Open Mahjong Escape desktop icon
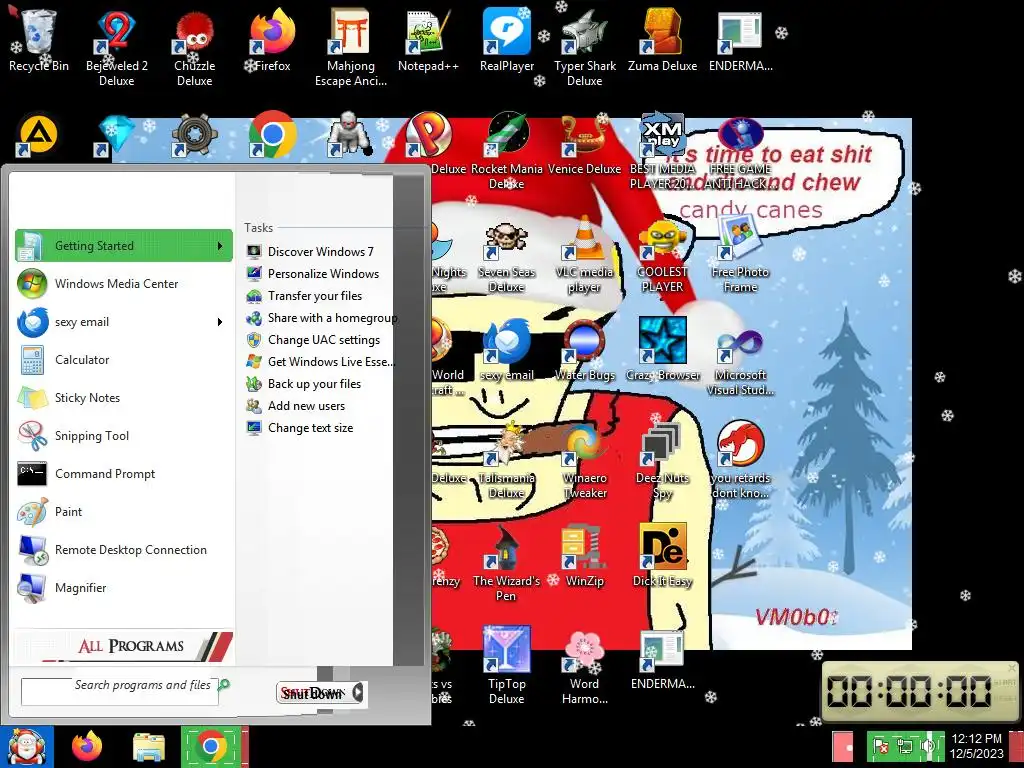Screen dimensions: 1024x768 tap(351, 48)
